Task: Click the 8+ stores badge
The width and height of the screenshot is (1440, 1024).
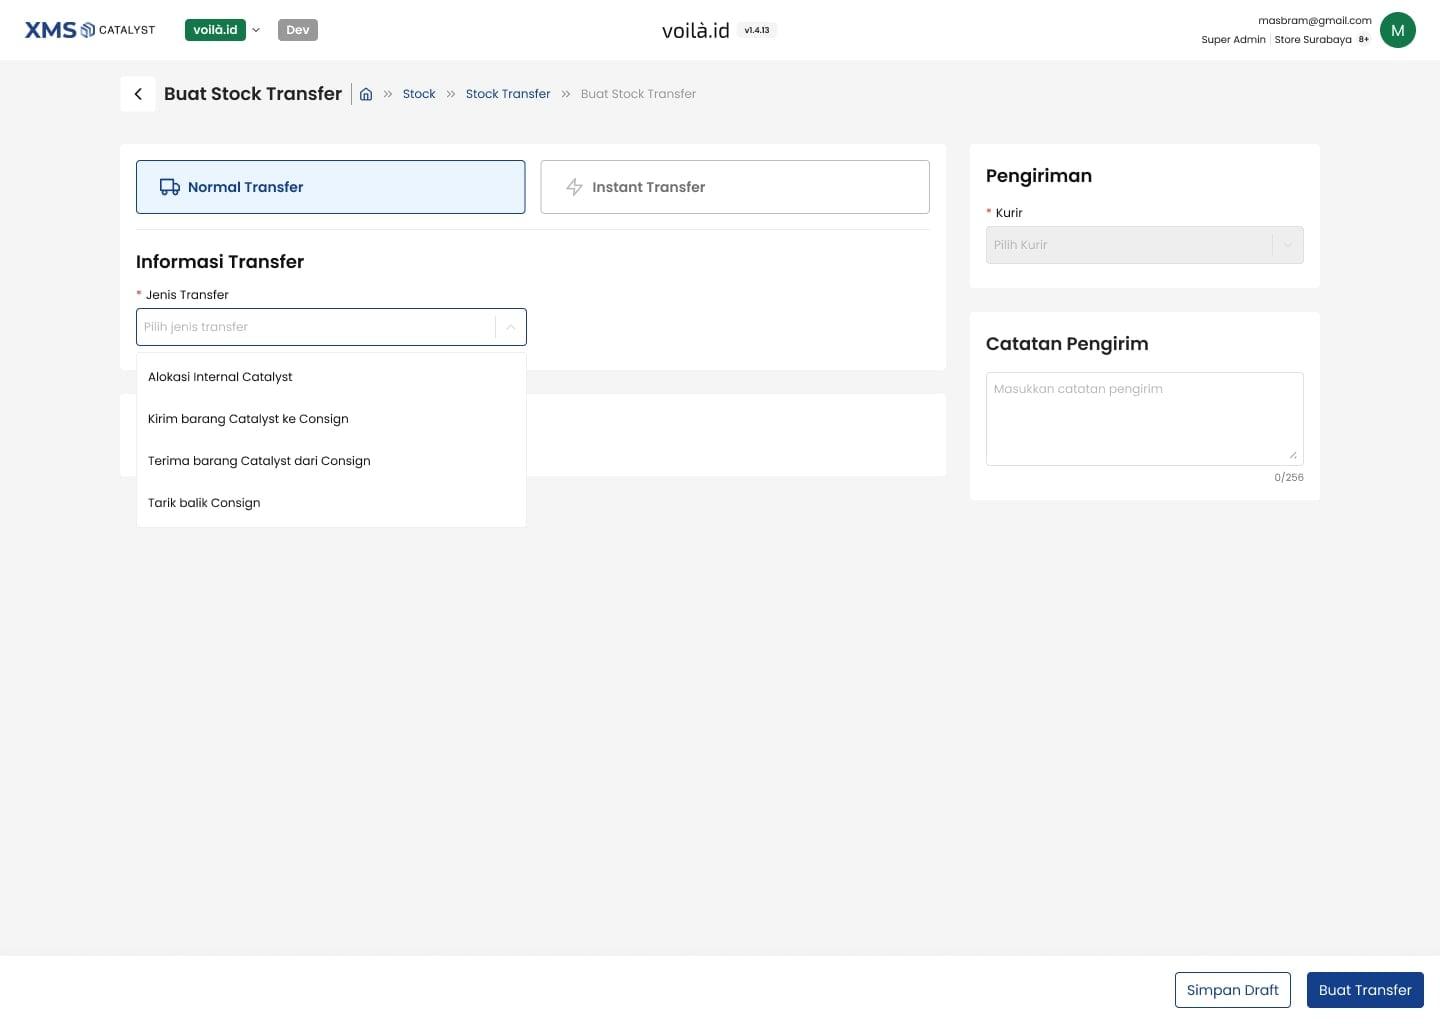Action: coord(1364,40)
